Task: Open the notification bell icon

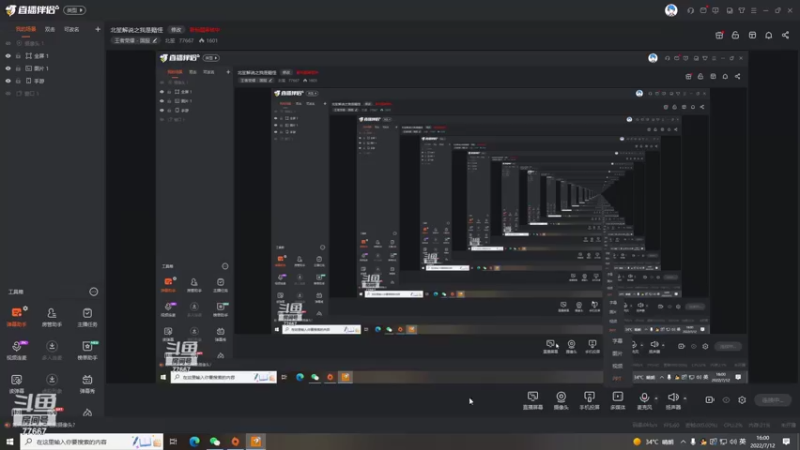Action: [768, 35]
